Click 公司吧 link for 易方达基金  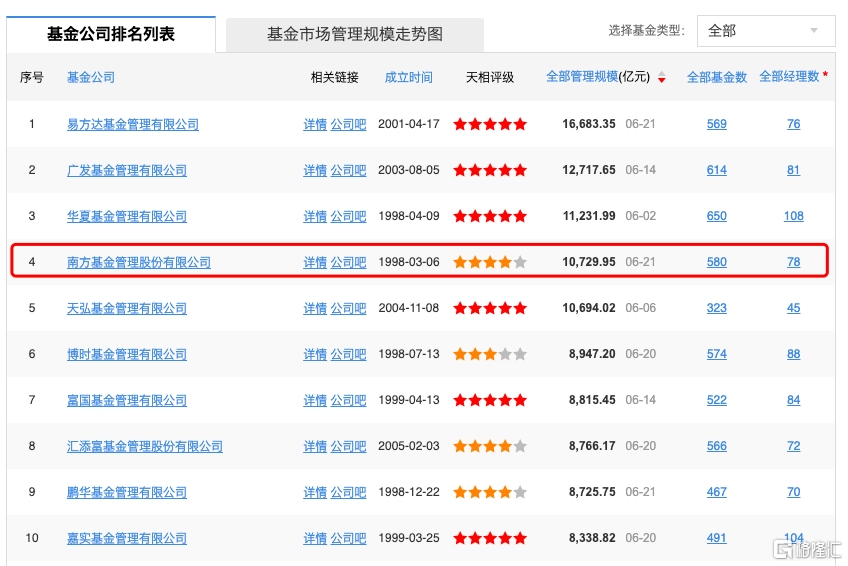[x=348, y=124]
